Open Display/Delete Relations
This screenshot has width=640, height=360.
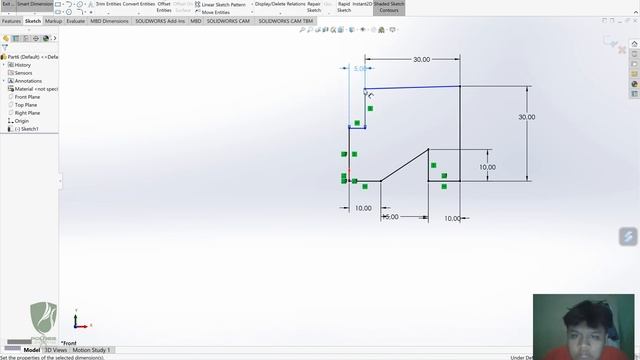280,4
